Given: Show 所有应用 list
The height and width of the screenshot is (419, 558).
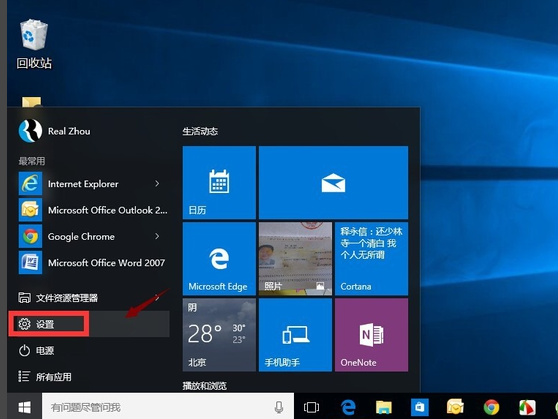Looking at the screenshot, I should (x=89, y=377).
